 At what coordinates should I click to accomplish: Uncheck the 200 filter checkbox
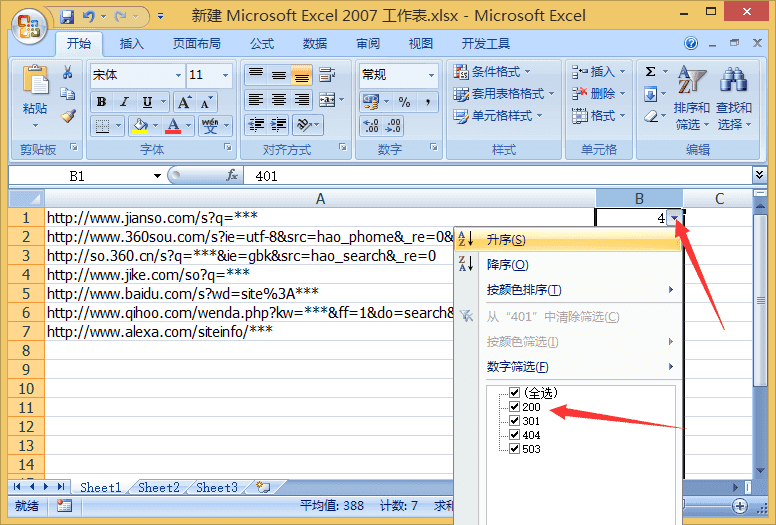(x=515, y=407)
